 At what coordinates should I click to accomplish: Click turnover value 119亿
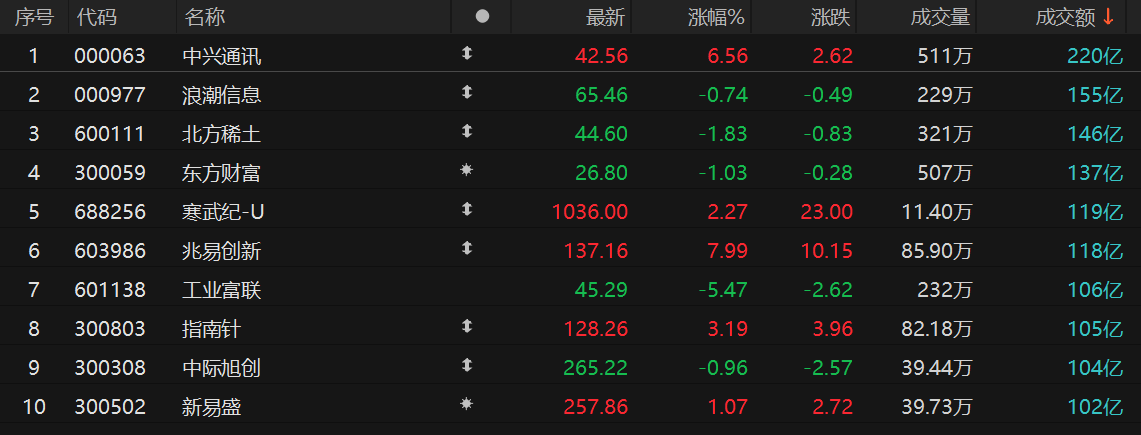point(1095,212)
